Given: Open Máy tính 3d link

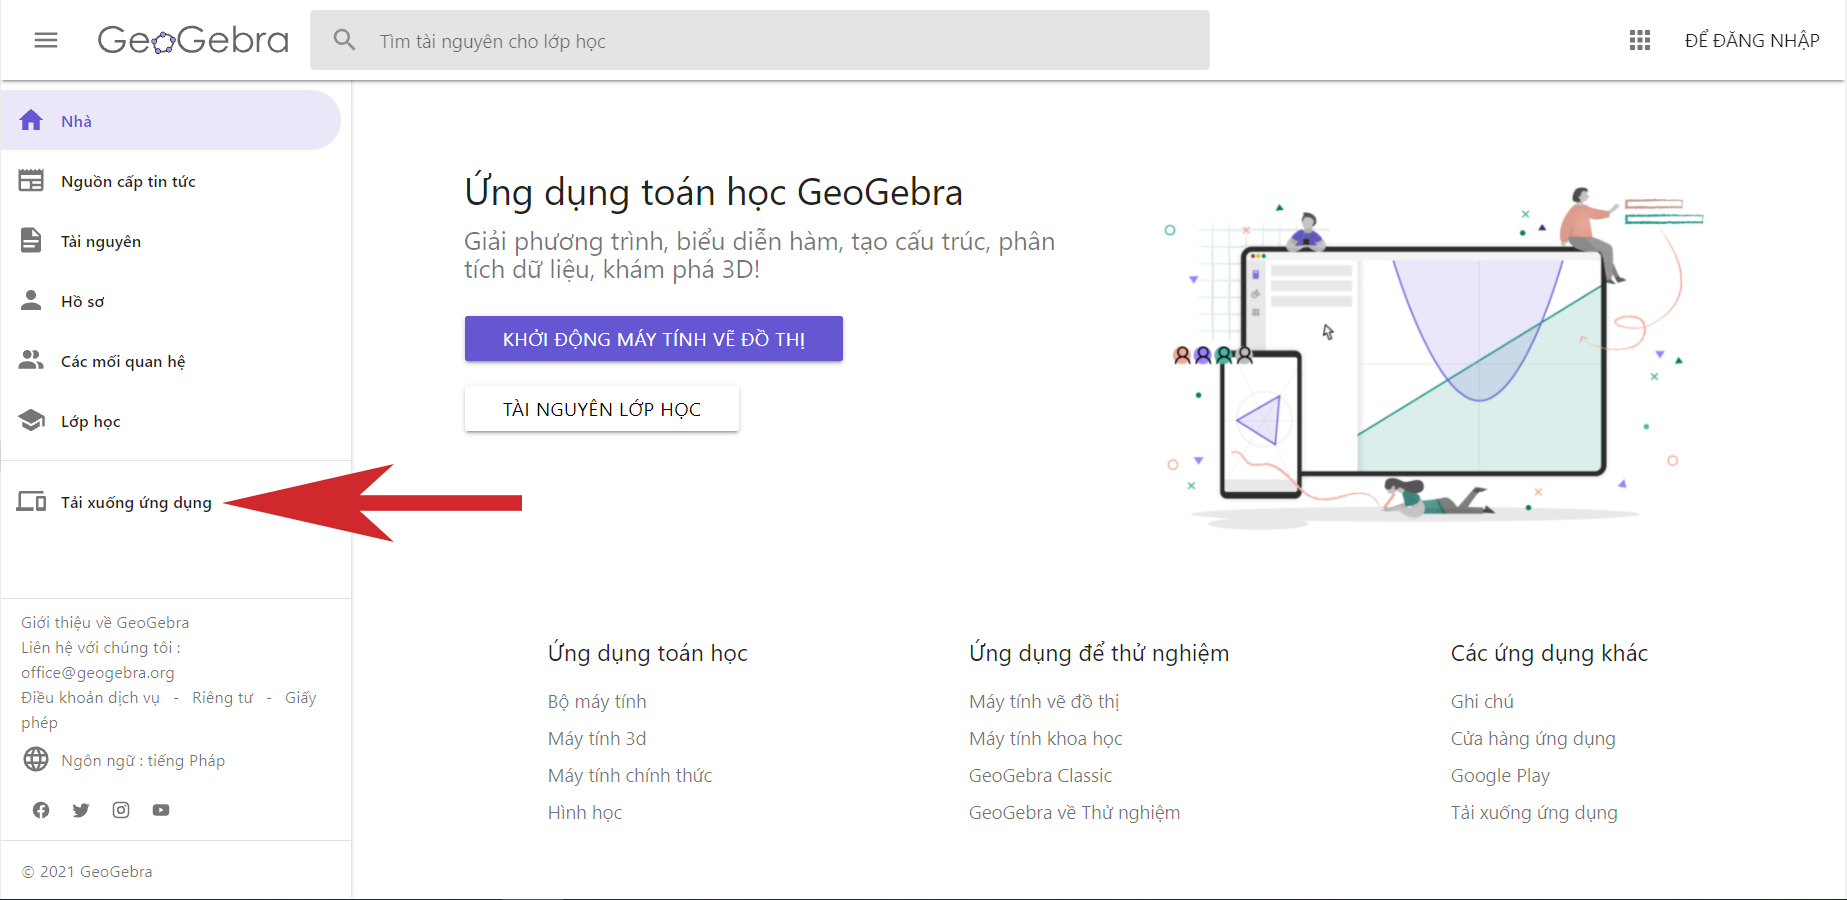Looking at the screenshot, I should click(x=597, y=739).
